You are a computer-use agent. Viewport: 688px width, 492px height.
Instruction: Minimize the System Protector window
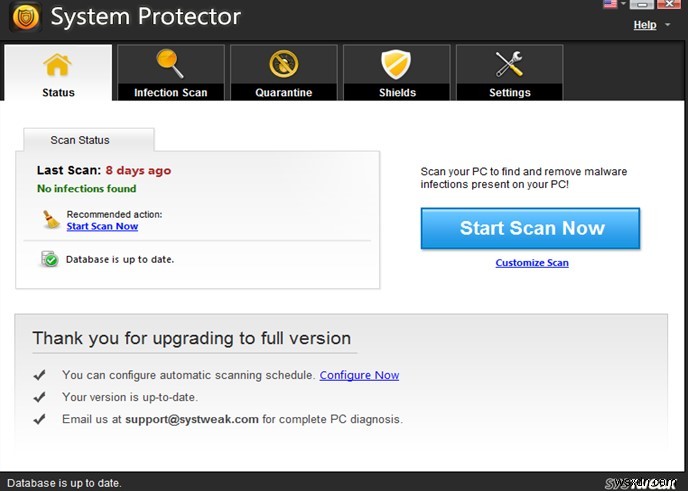pyautogui.click(x=641, y=5)
